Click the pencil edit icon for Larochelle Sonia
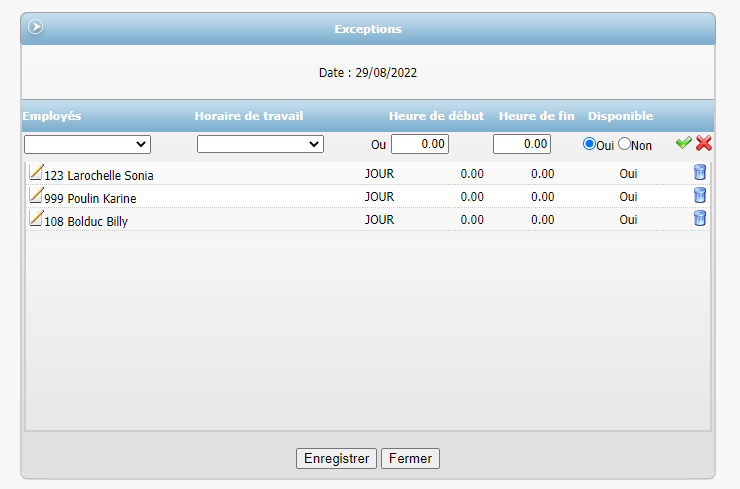The image size is (740, 489). [36, 172]
